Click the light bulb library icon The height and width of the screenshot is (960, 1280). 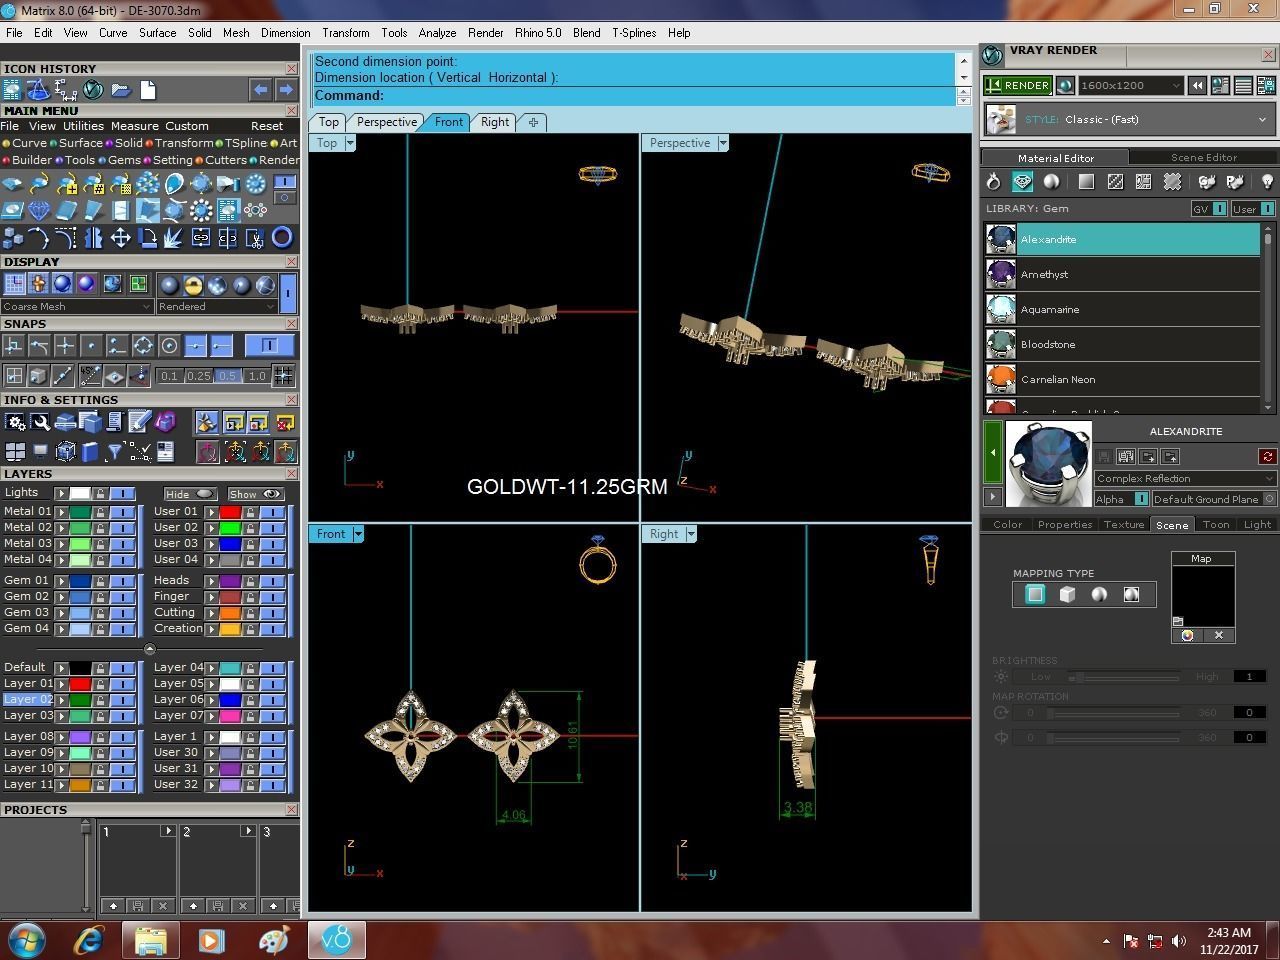pos(1267,182)
